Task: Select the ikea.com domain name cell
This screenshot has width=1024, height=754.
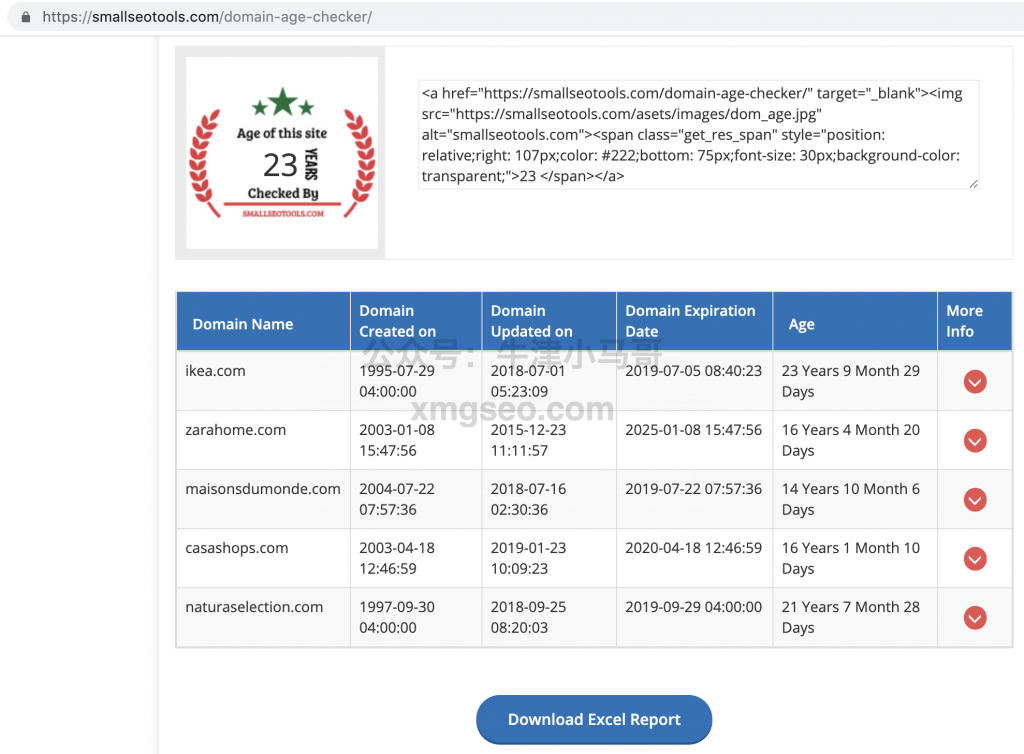Action: pos(263,381)
